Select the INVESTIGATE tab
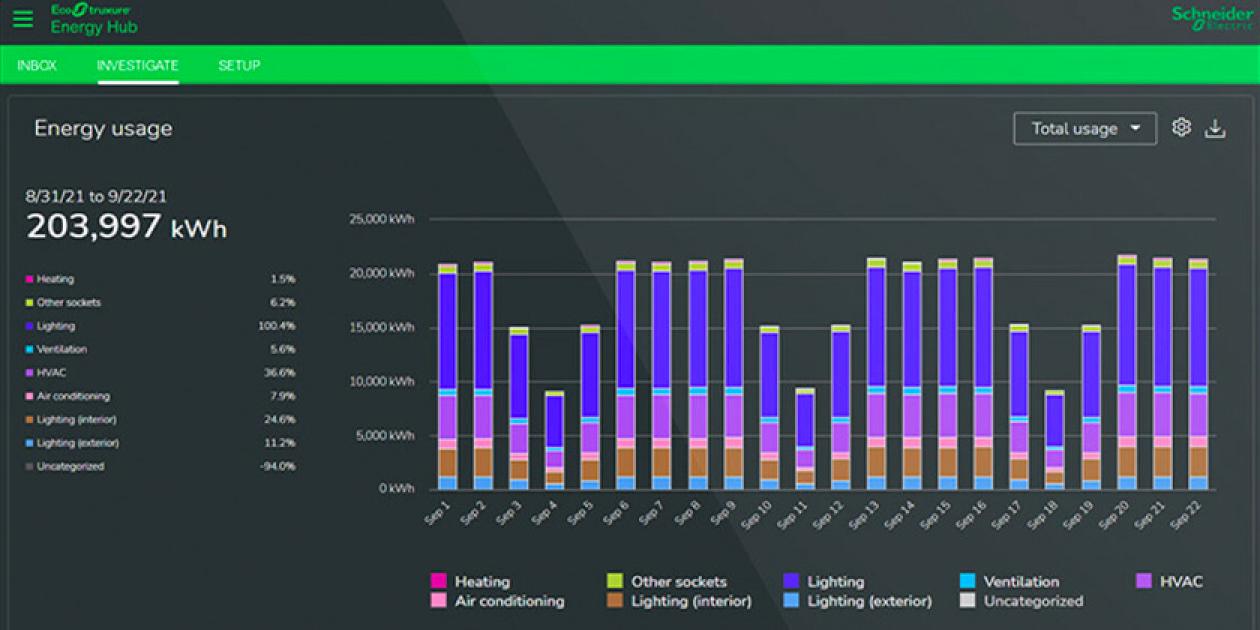 tap(137, 65)
